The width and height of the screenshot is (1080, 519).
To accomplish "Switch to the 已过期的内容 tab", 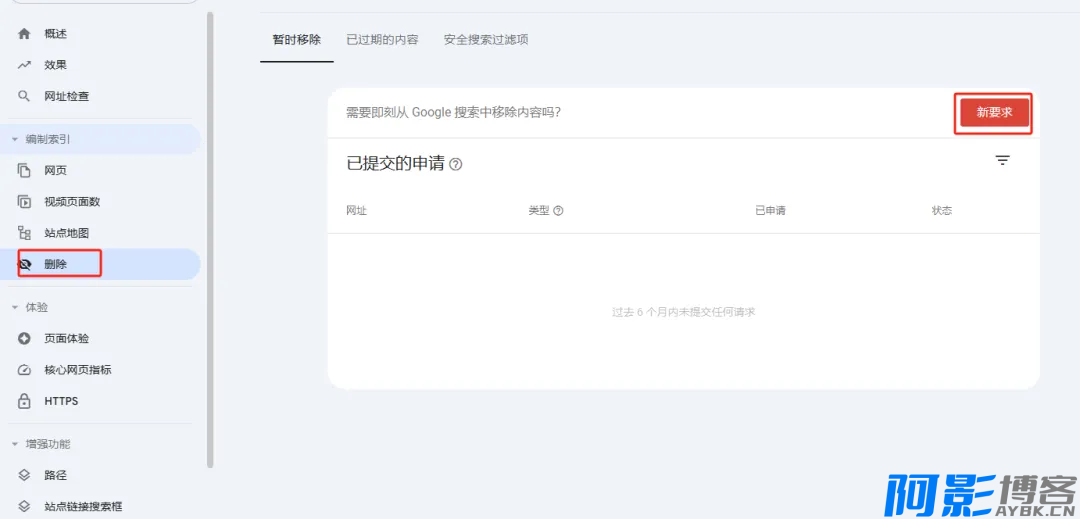I will click(382, 40).
